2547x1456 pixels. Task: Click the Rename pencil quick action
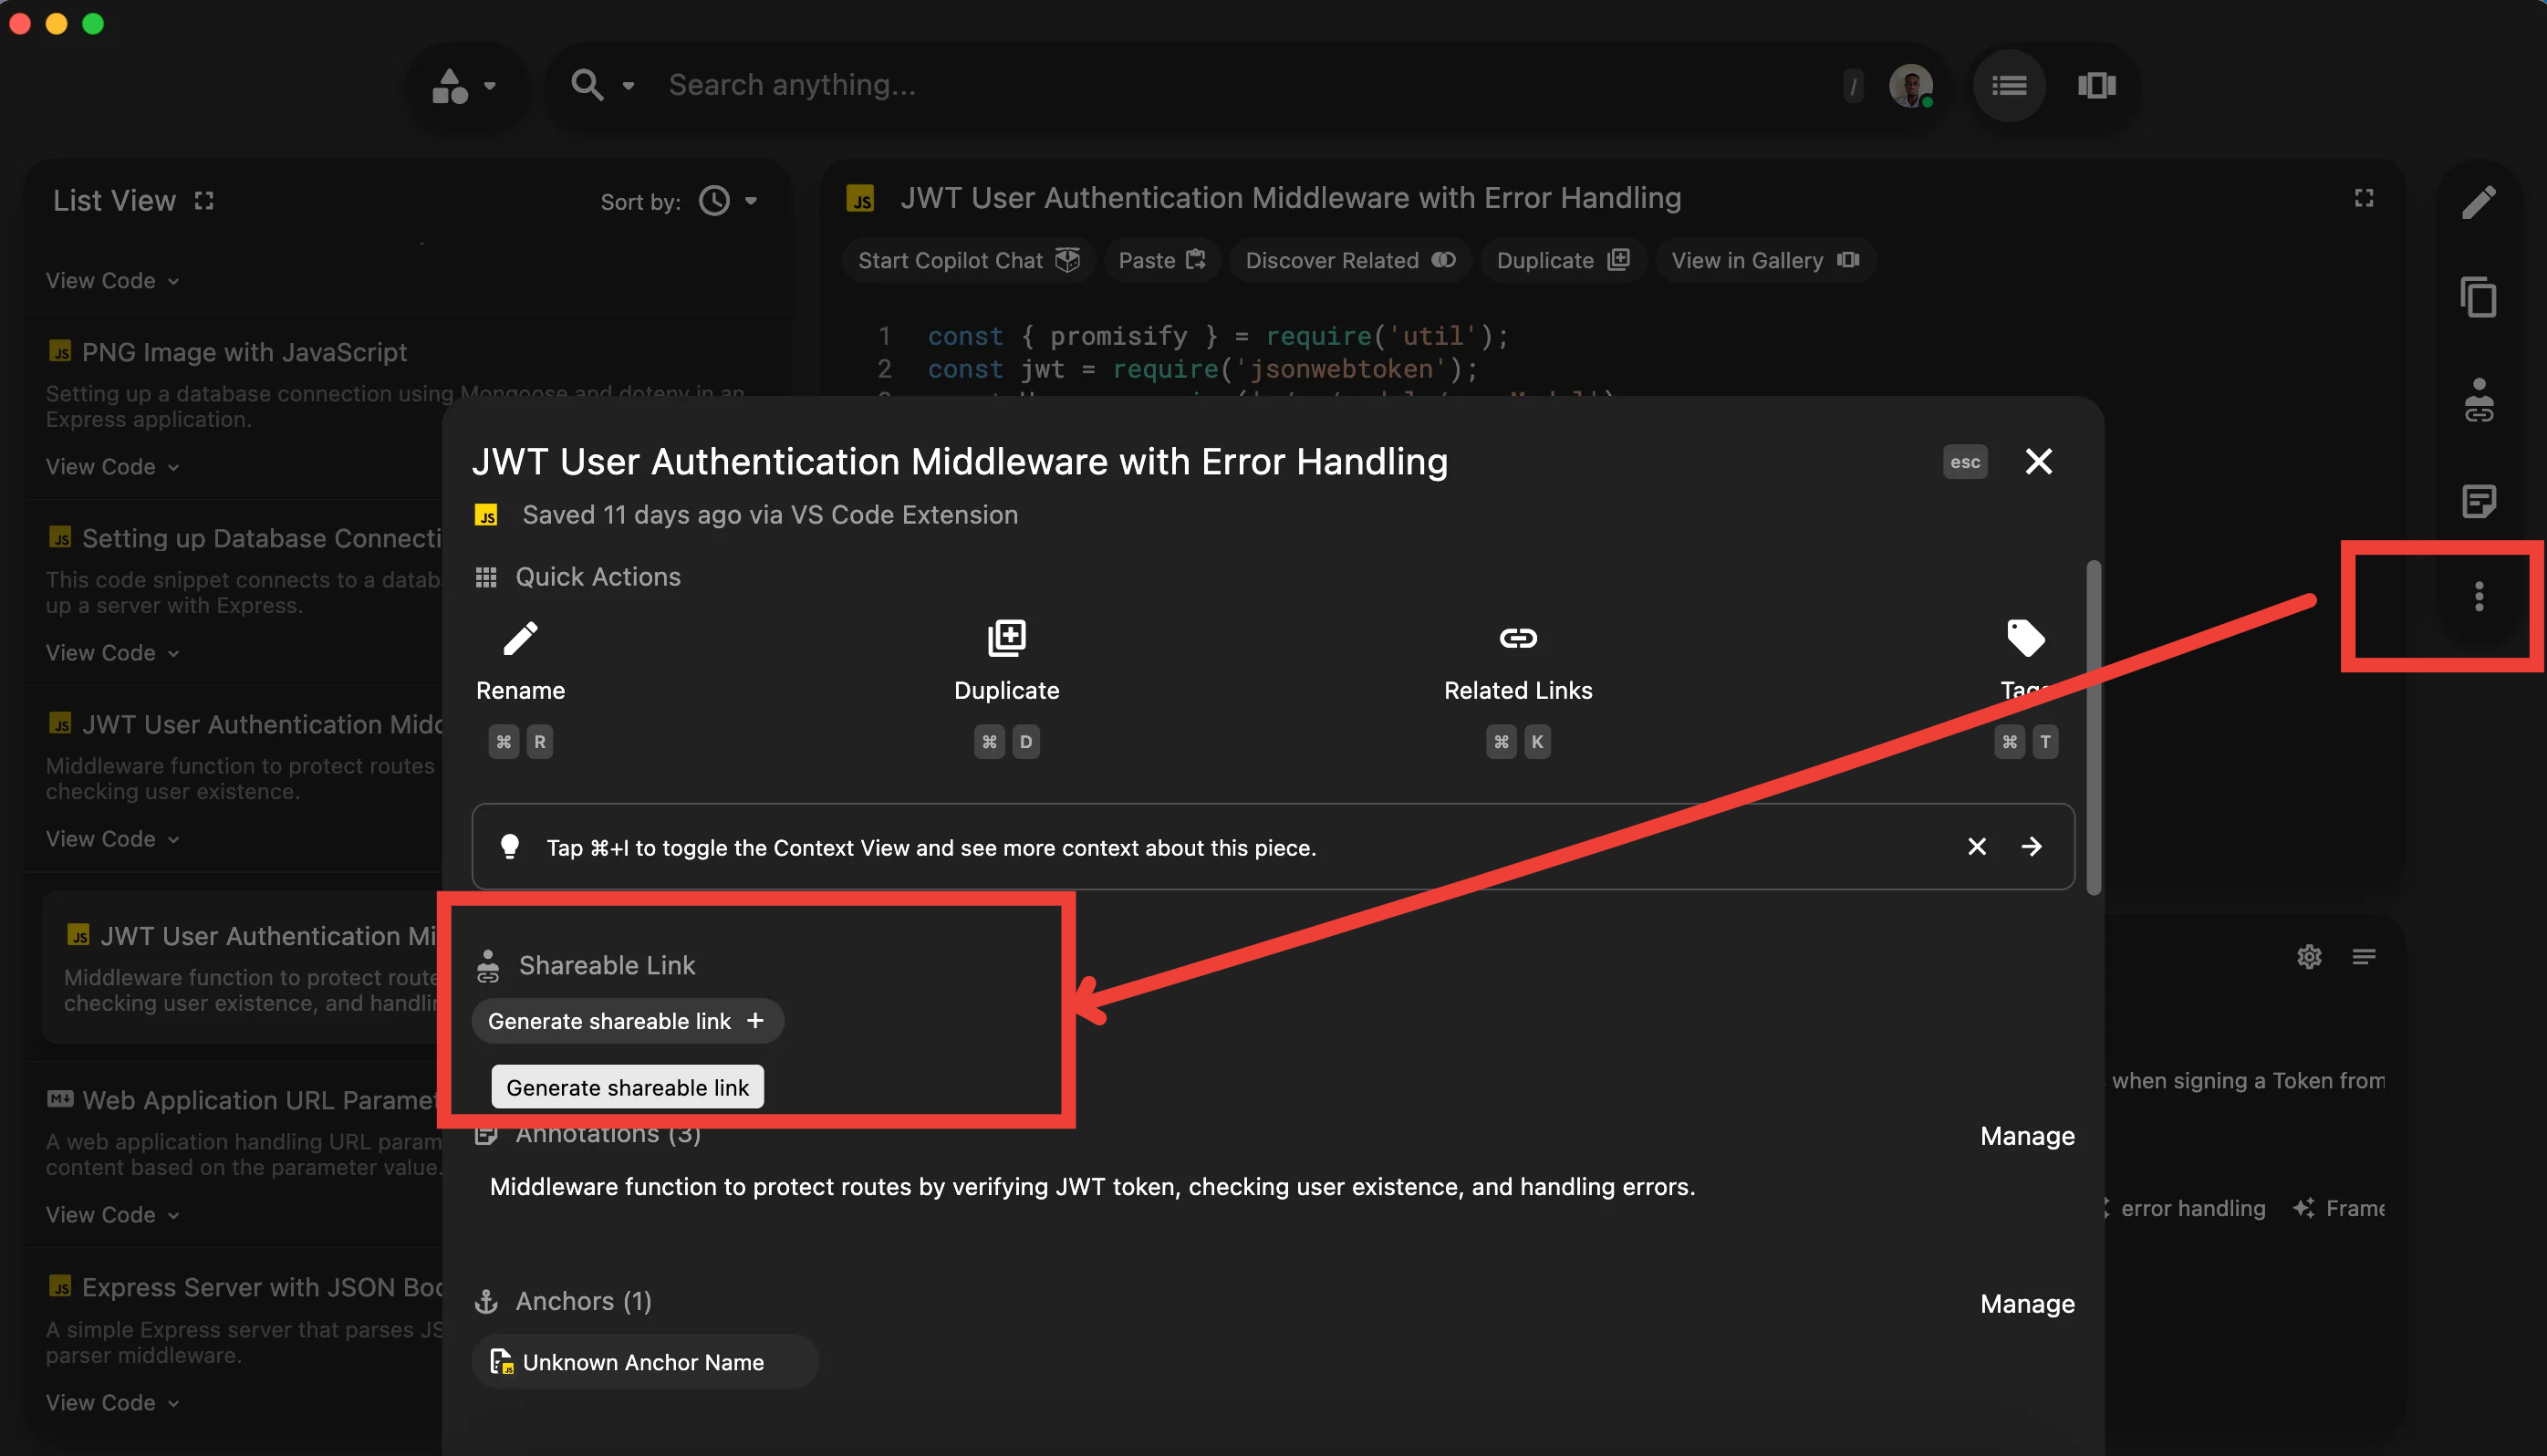tap(520, 638)
